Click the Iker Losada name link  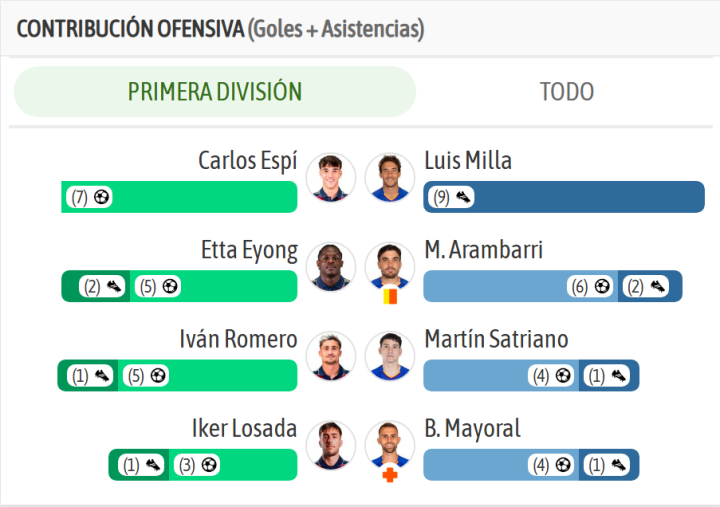click(x=244, y=429)
